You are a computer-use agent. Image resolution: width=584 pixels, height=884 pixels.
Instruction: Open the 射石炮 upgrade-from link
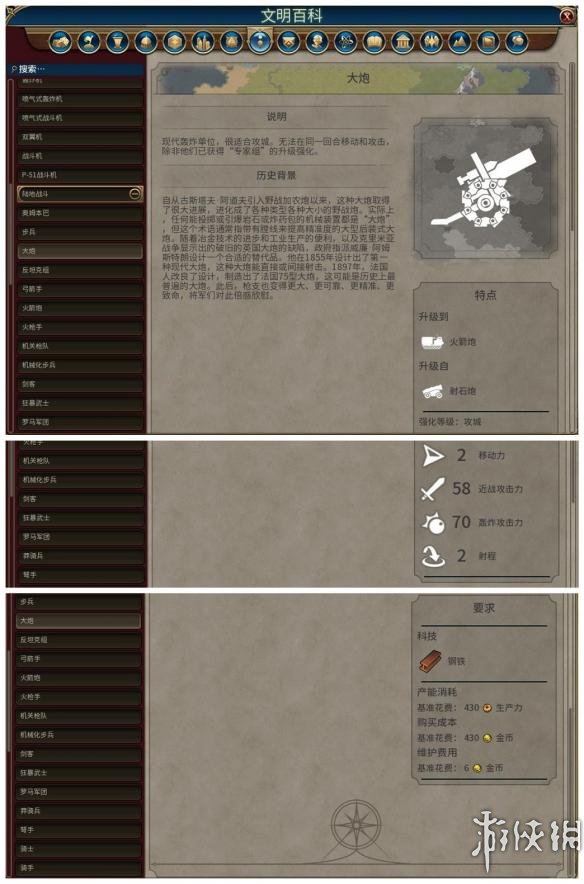449,391
